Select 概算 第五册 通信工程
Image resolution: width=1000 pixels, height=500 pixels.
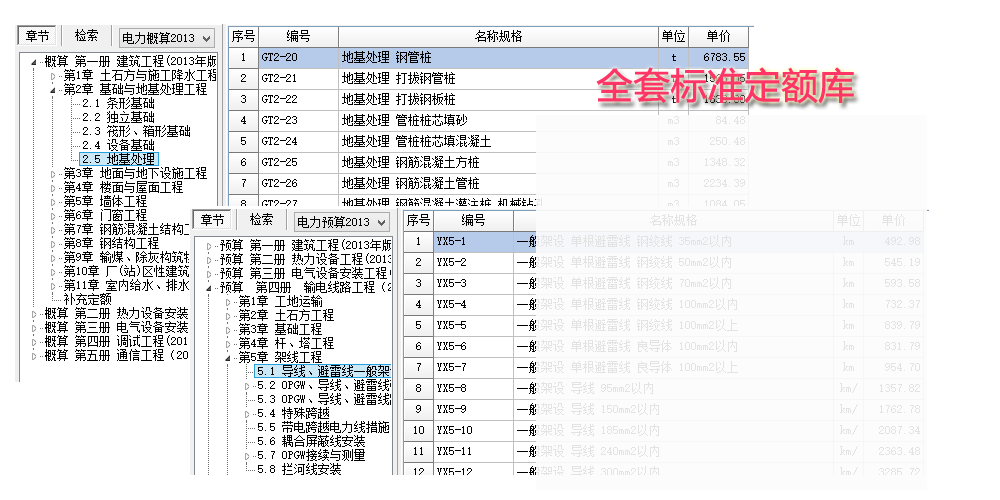pyautogui.click(x=116, y=355)
